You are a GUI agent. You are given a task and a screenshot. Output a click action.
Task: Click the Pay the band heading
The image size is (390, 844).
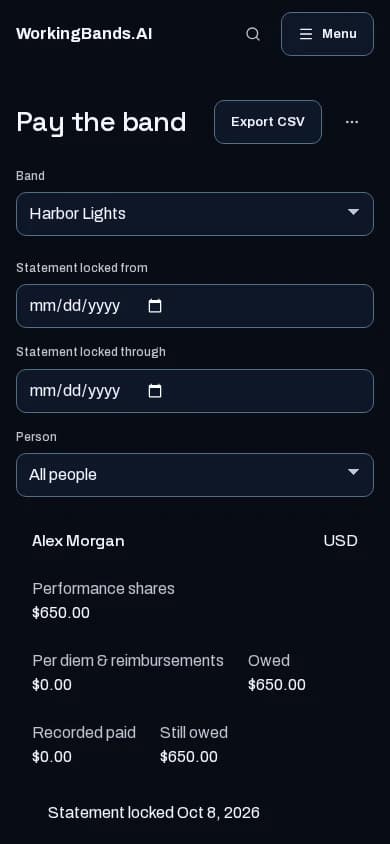coord(101,122)
